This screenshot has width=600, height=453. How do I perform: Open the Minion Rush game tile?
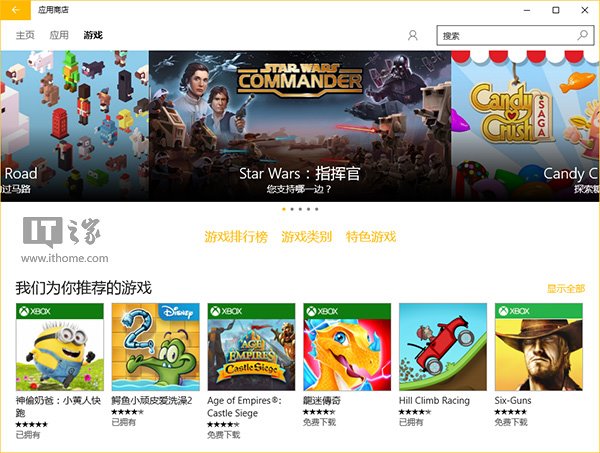60,347
